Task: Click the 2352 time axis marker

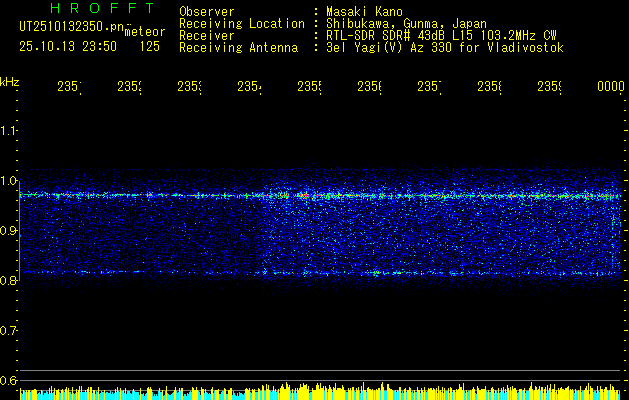Action: (x=130, y=87)
